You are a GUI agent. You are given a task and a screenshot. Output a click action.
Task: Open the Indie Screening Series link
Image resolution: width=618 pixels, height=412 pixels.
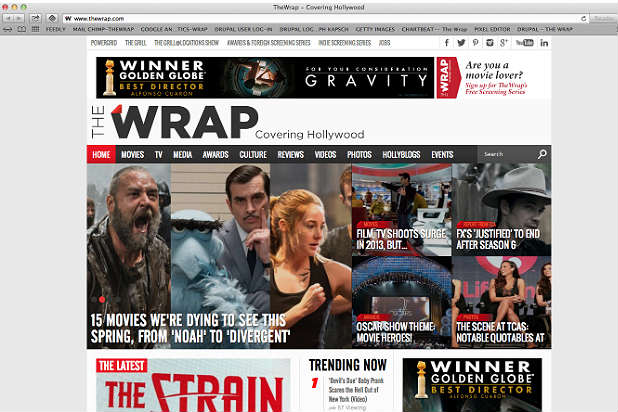point(345,43)
